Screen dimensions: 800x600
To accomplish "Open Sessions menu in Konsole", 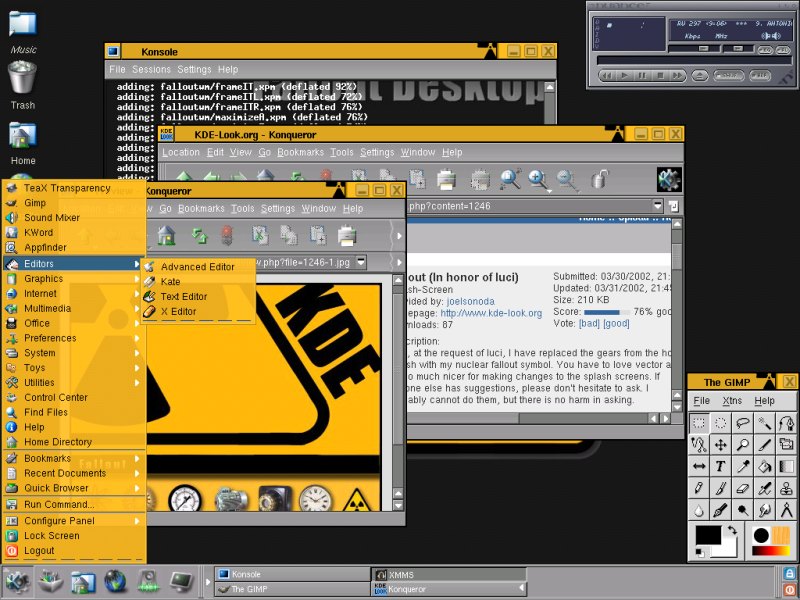I will (x=151, y=69).
